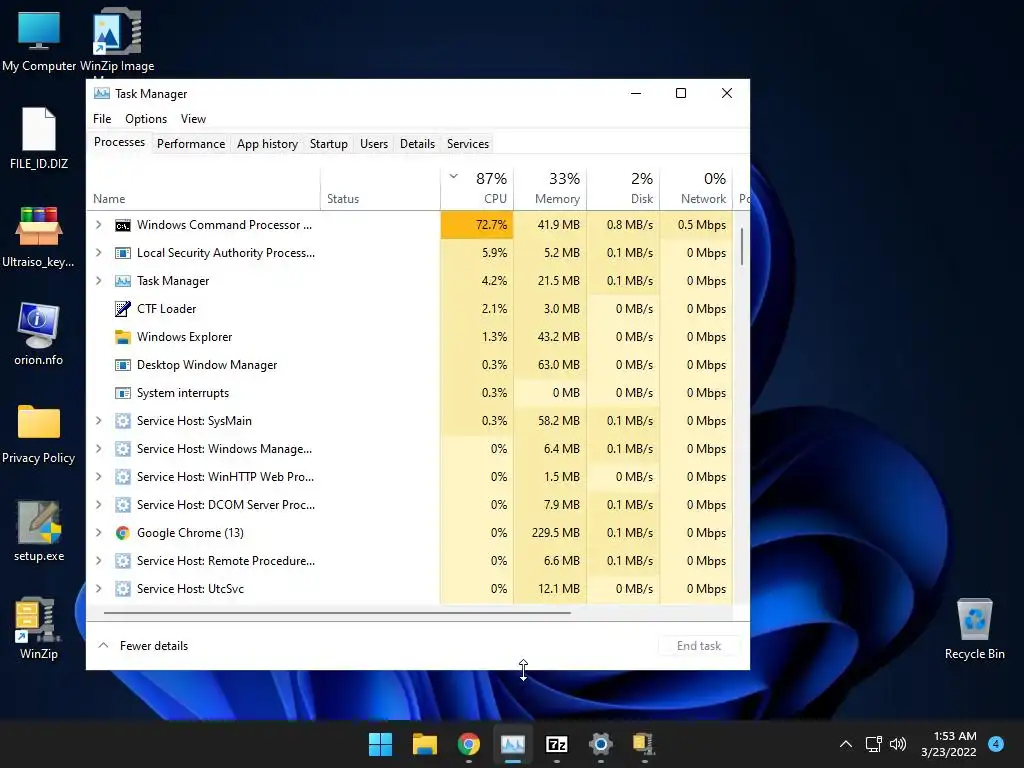The width and height of the screenshot is (1024, 768).
Task: Select the Recycle Bin on desktop
Action: pos(974,628)
